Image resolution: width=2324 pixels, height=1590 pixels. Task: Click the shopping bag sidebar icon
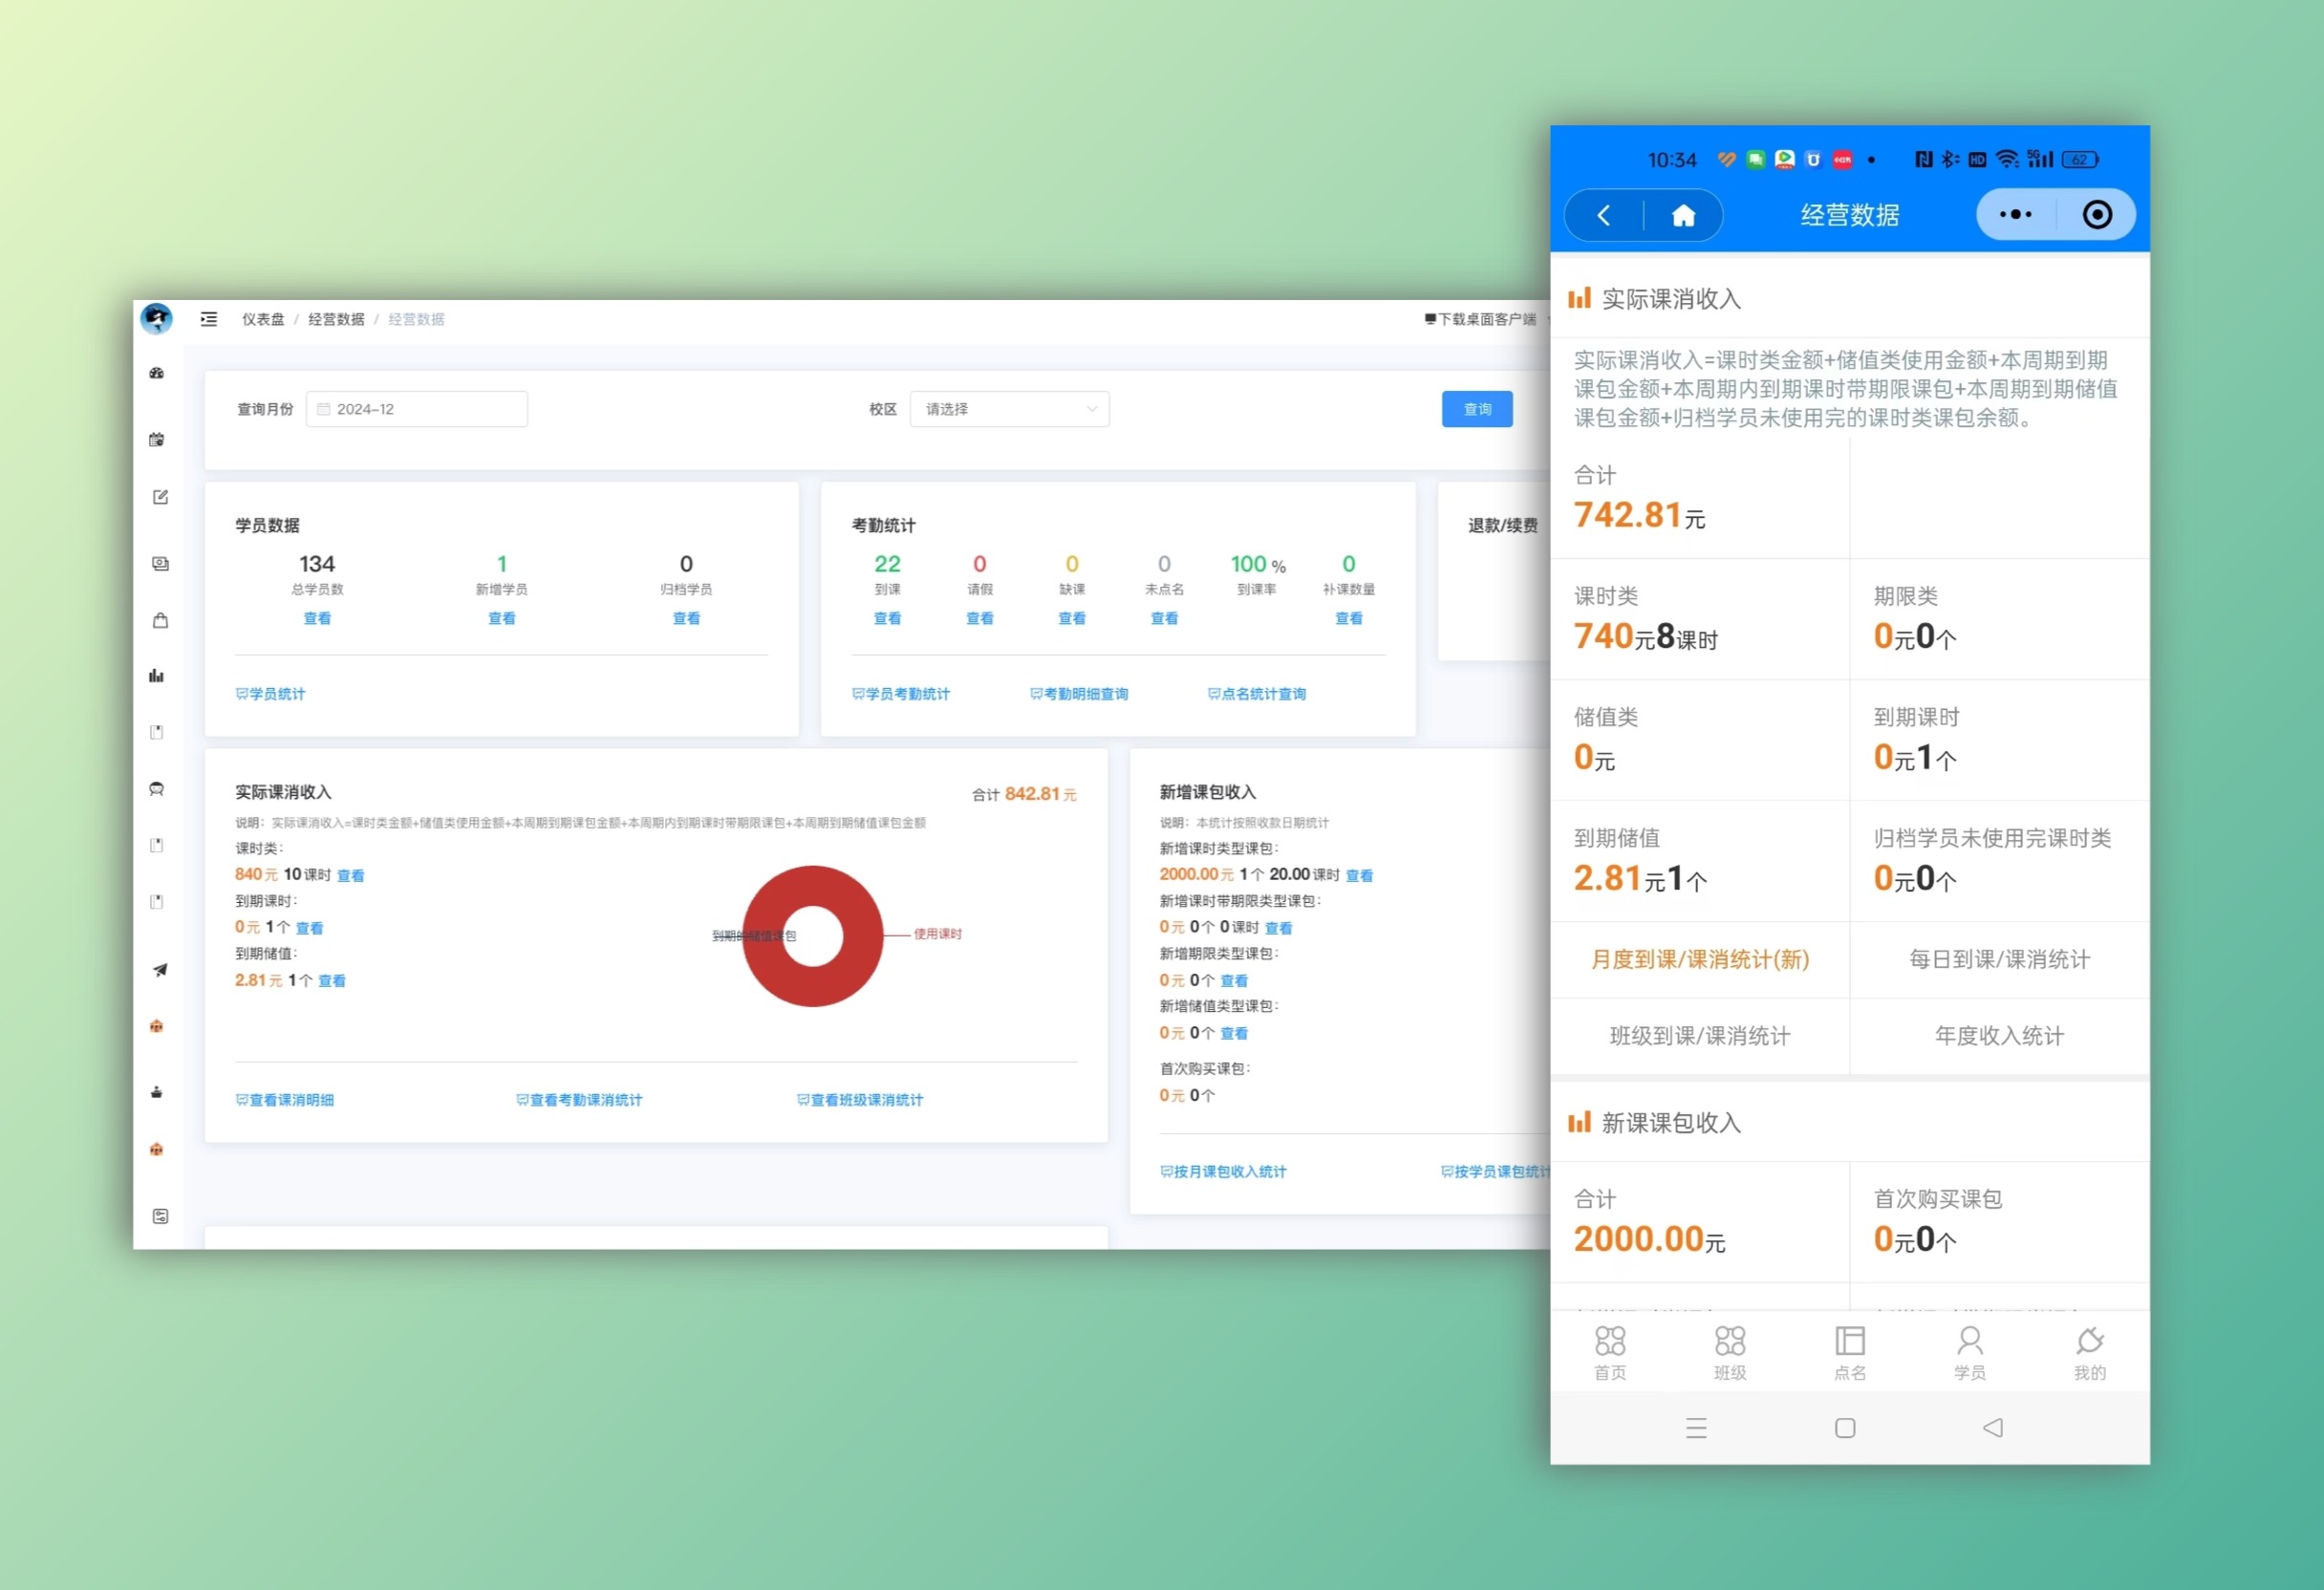[x=160, y=621]
